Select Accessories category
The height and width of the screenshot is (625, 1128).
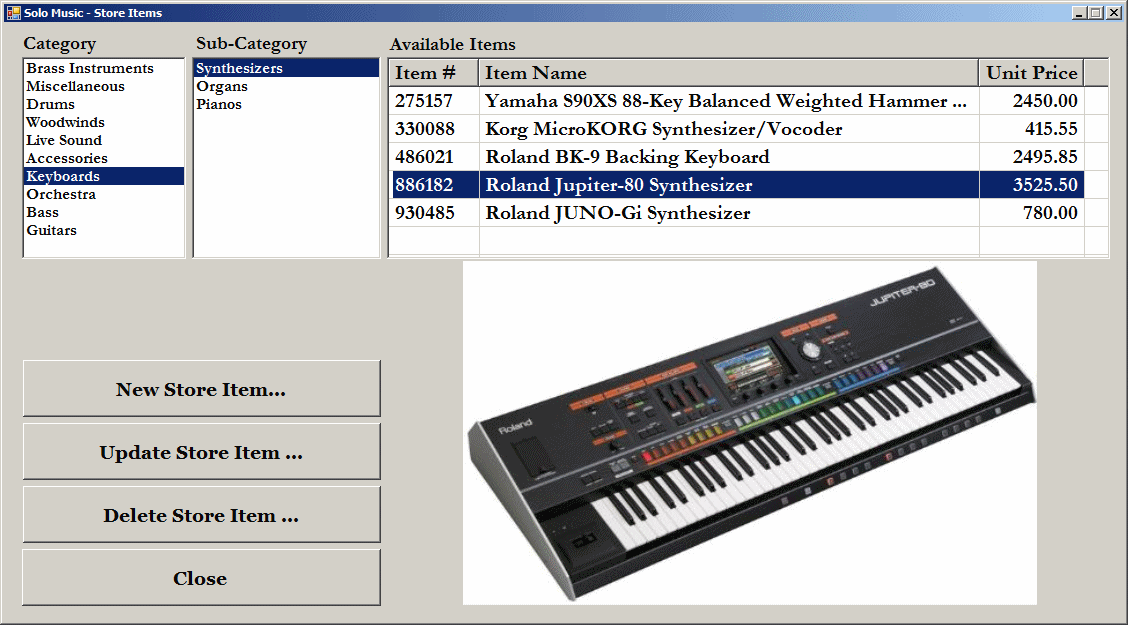[x=104, y=158]
